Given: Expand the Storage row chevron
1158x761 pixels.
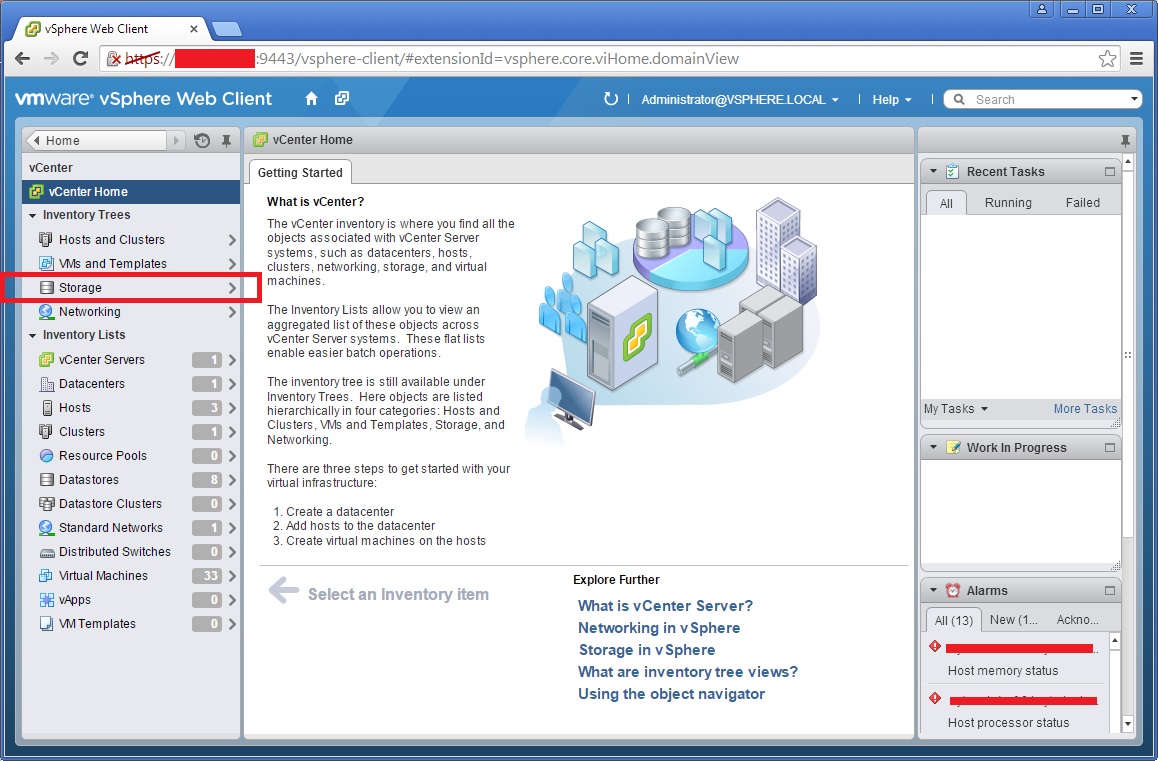Looking at the screenshot, I should point(232,287).
